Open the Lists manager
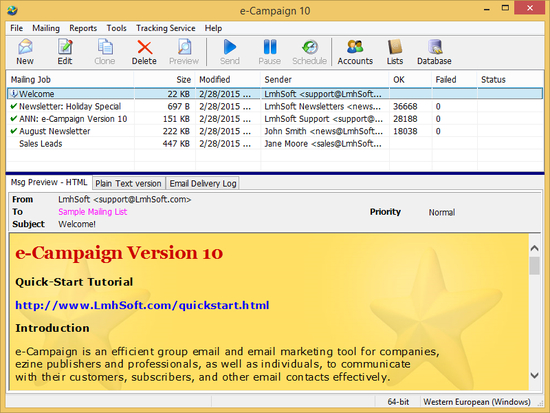550x413 pixels. click(395, 52)
